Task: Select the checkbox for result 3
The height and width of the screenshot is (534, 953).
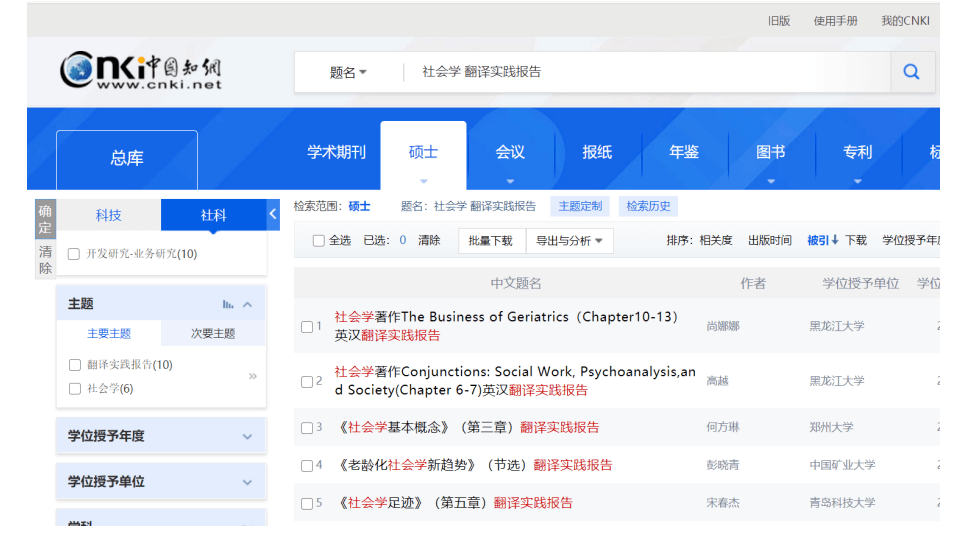Action: coord(307,428)
